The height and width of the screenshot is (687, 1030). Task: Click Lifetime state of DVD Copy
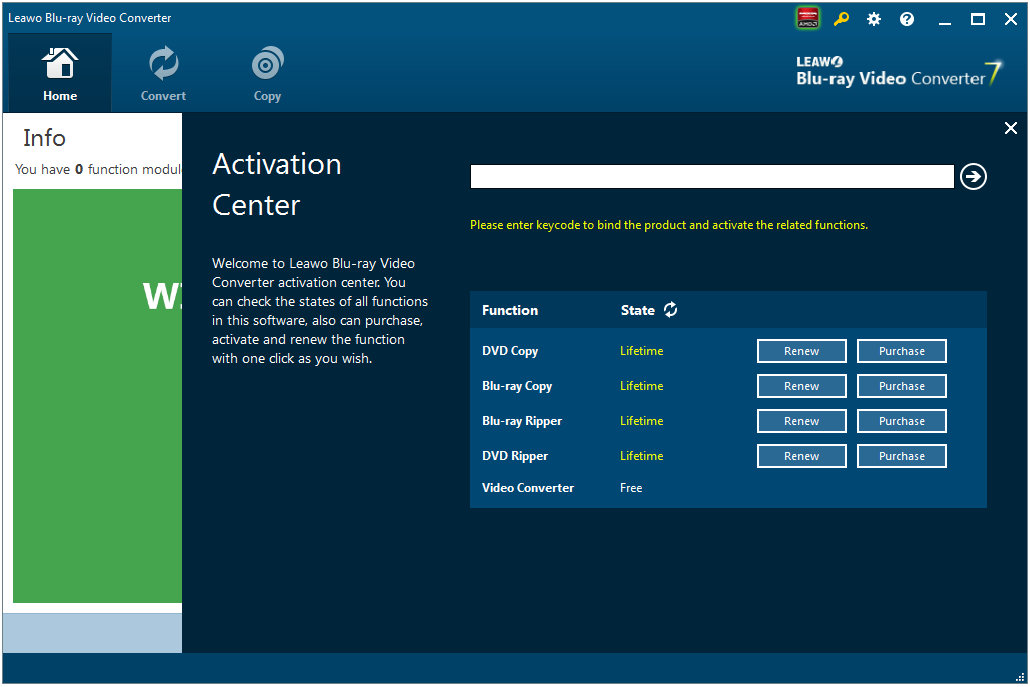(x=641, y=351)
